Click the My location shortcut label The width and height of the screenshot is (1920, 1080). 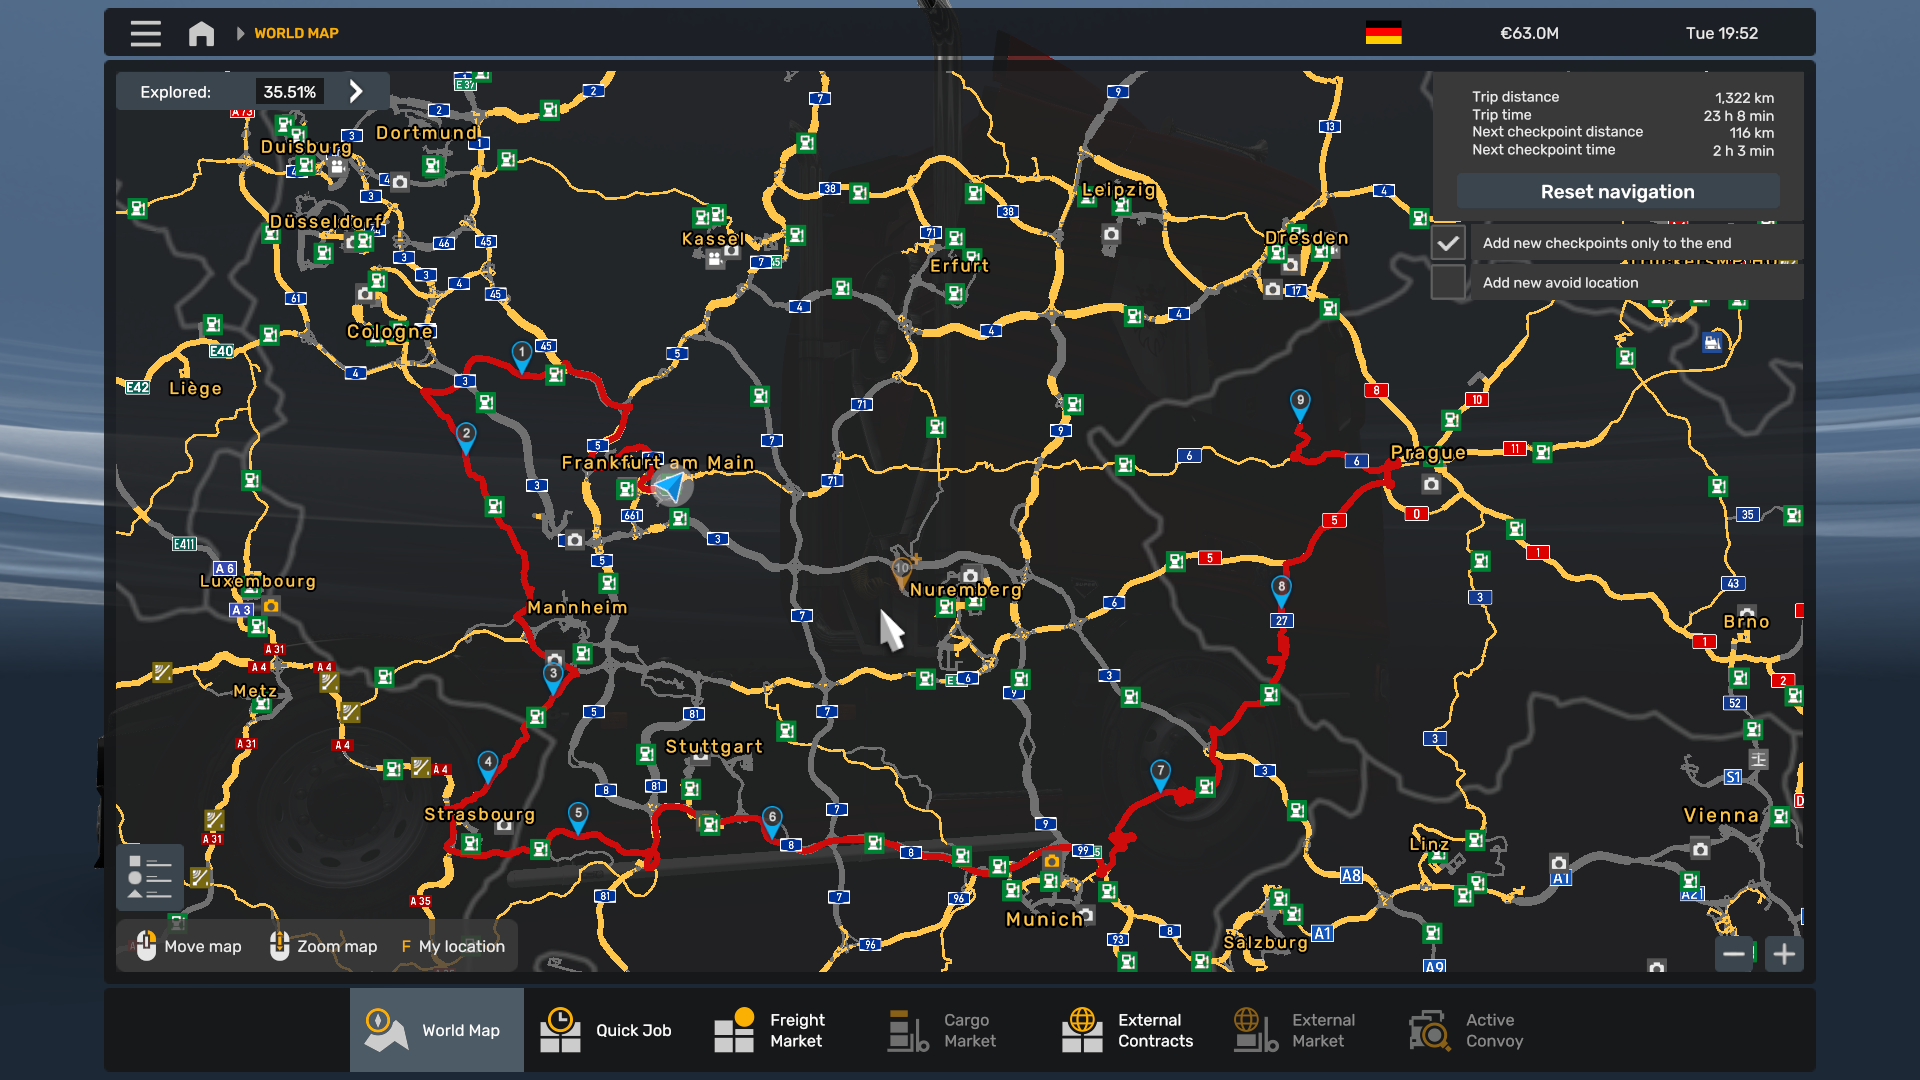[x=460, y=946]
